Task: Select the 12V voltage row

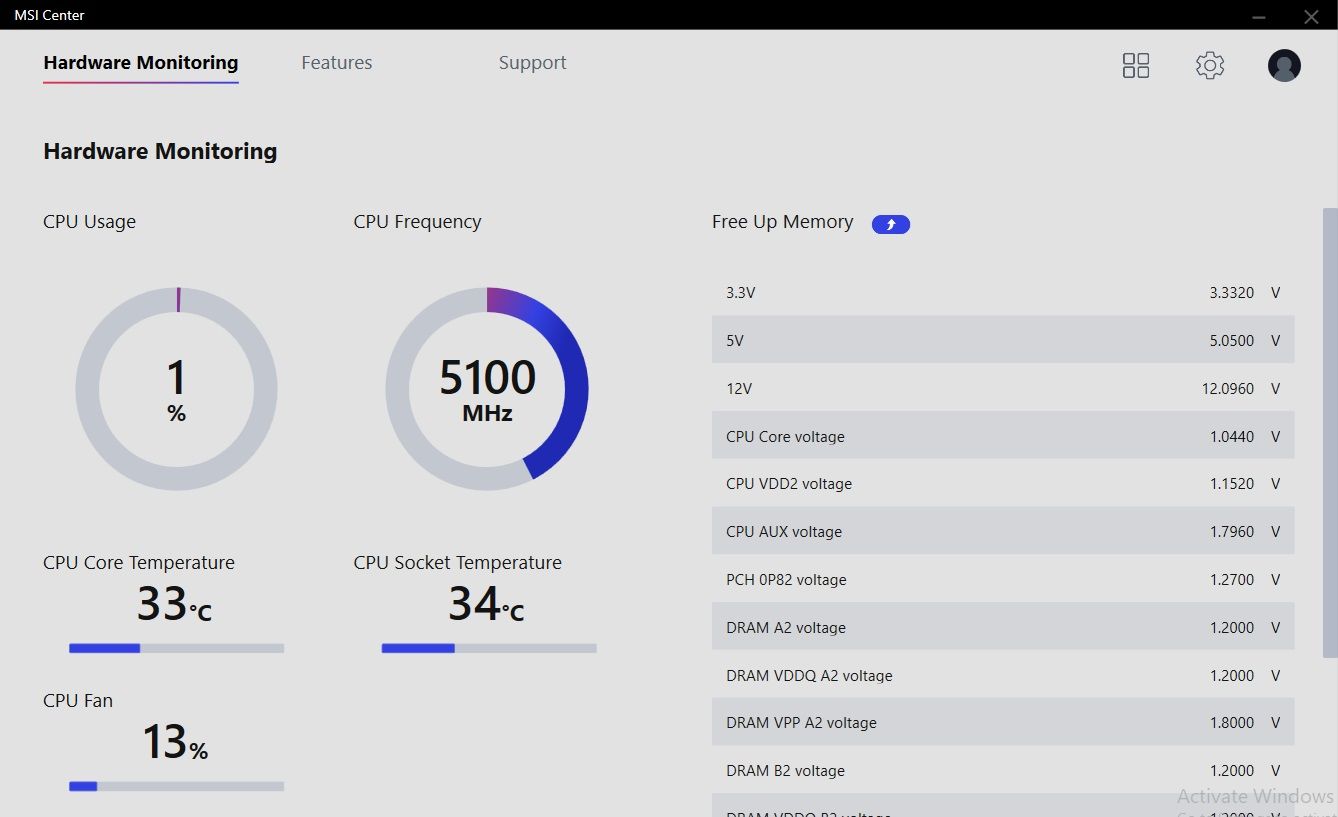Action: [x=1002, y=388]
